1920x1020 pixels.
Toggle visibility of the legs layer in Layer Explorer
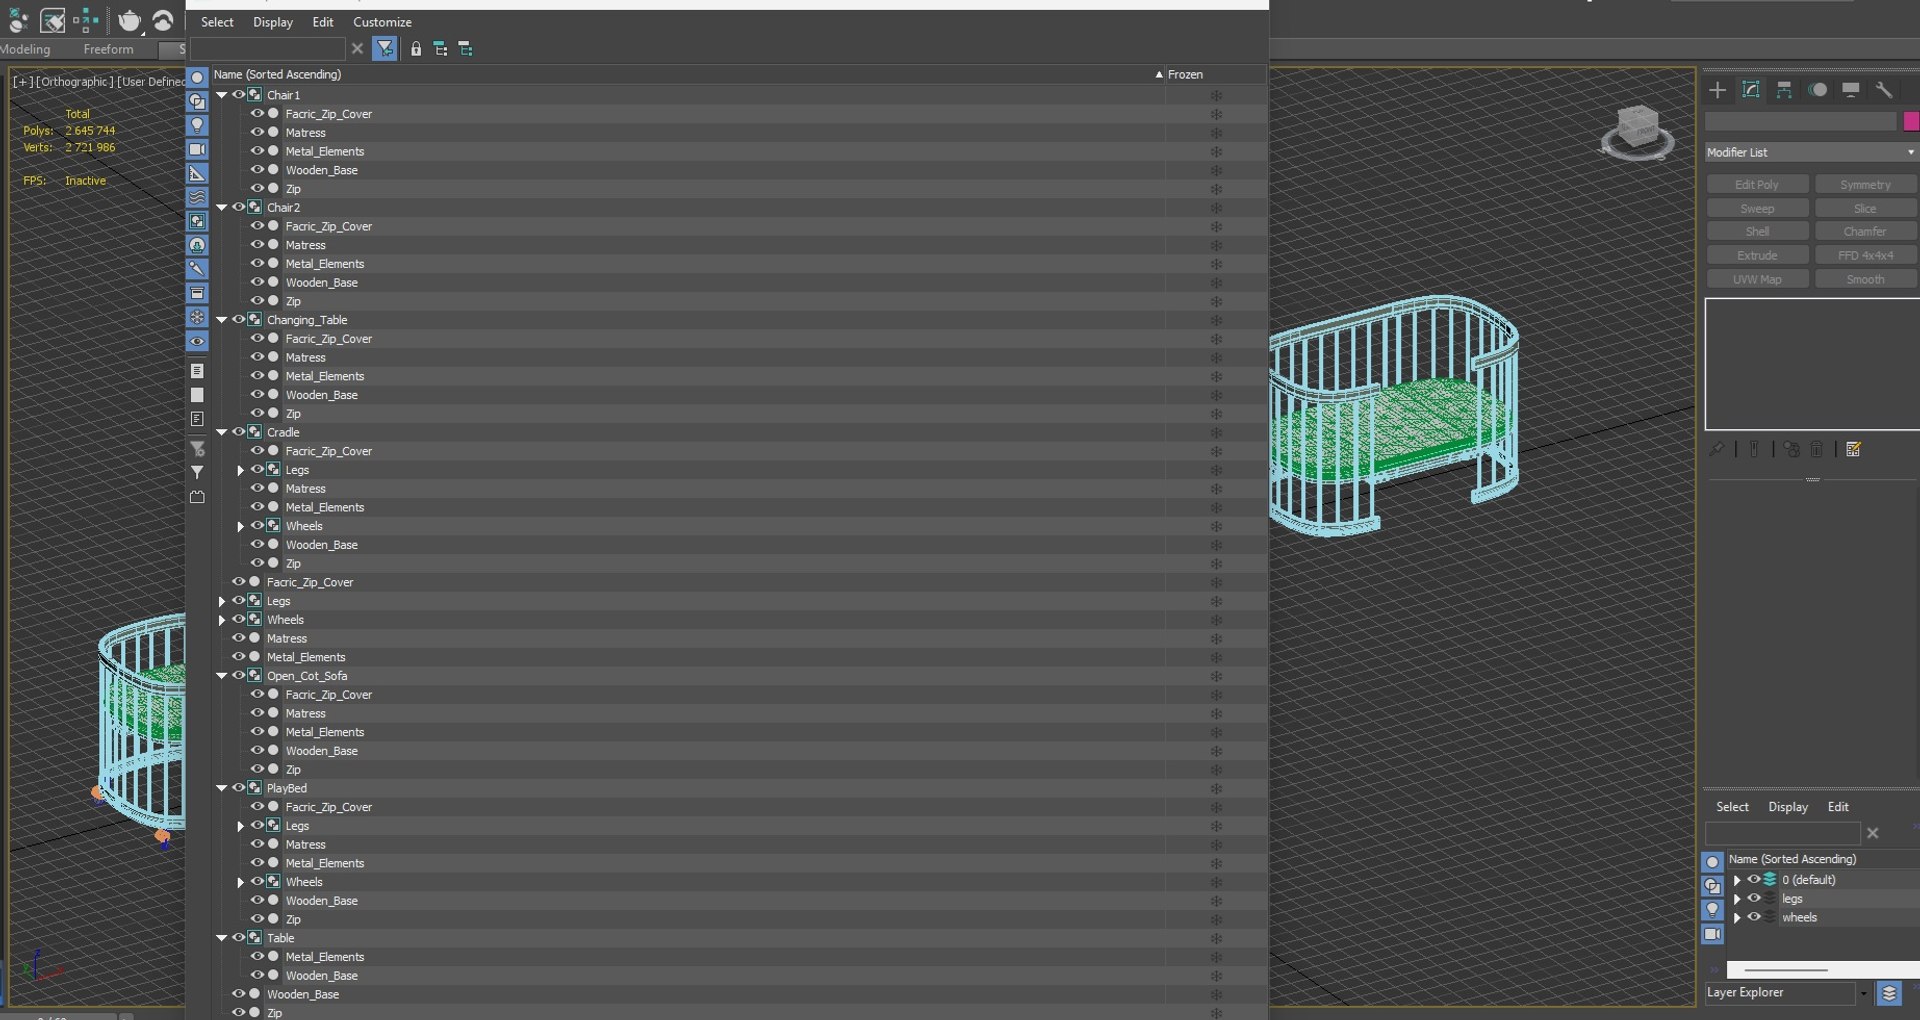pos(1754,898)
